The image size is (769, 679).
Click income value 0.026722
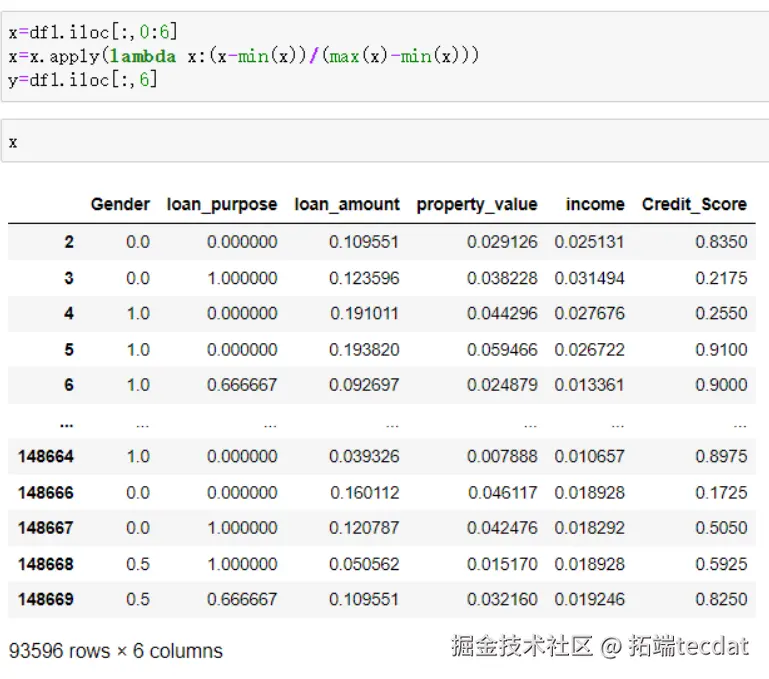(x=590, y=350)
